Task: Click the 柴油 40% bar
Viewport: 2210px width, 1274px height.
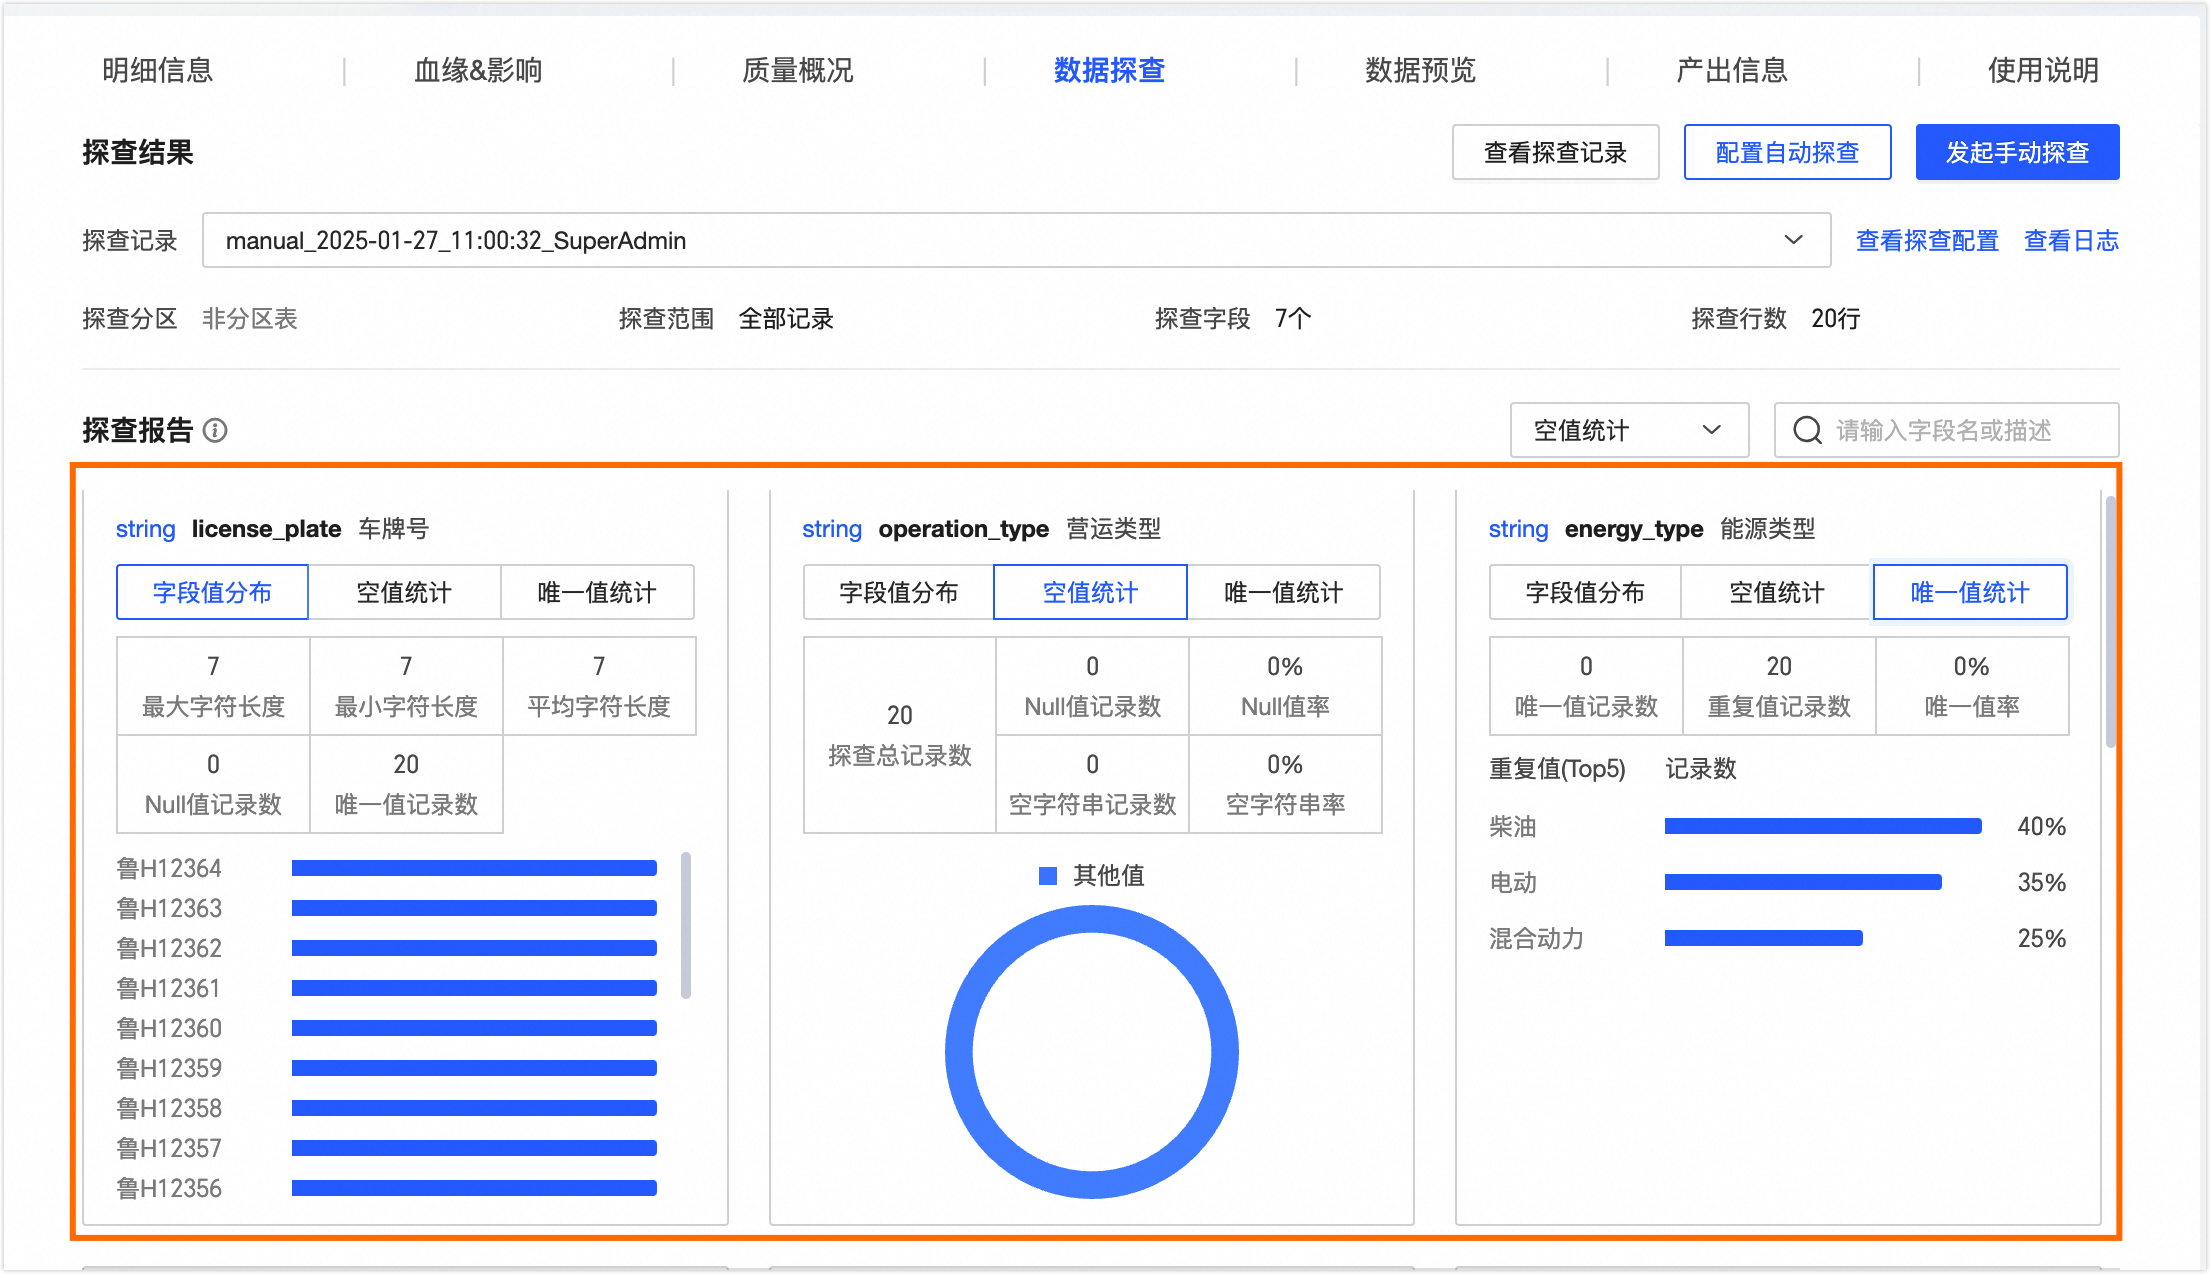Action: click(x=1822, y=826)
